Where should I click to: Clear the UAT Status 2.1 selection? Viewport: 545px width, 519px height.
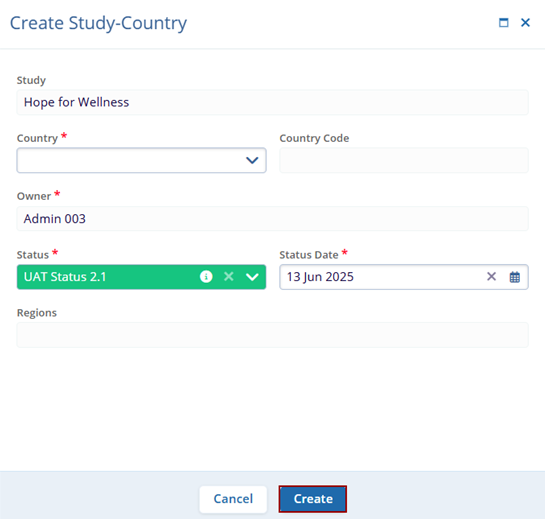pyautogui.click(x=229, y=277)
